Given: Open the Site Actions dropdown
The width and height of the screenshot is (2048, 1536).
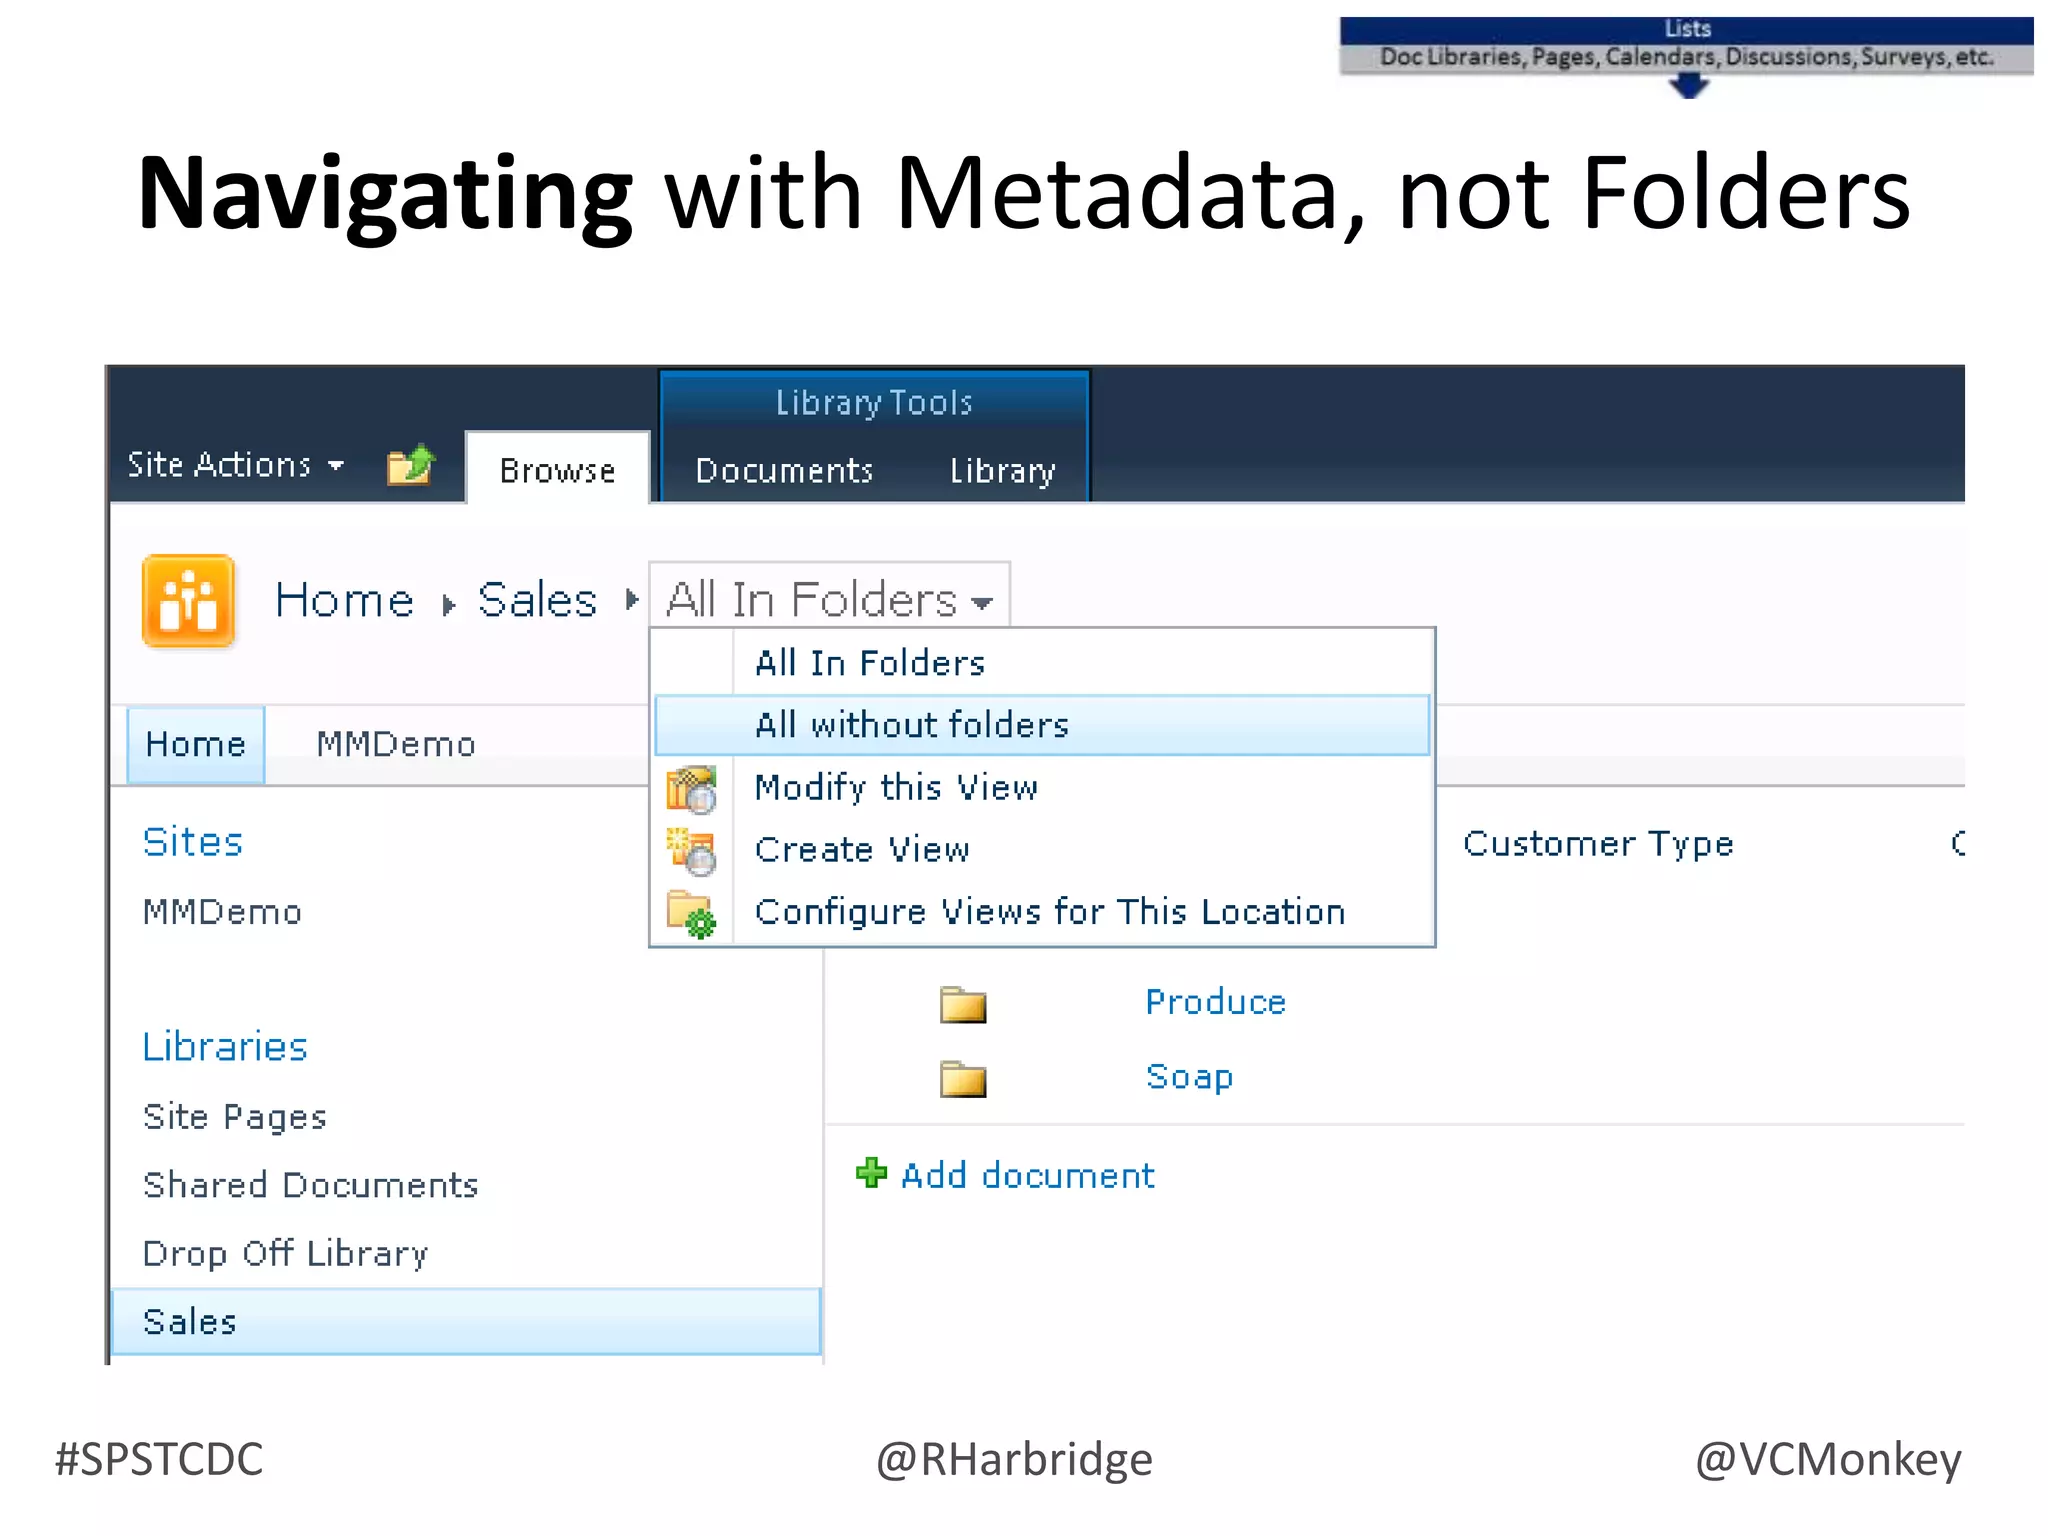Looking at the screenshot, I should [x=235, y=465].
